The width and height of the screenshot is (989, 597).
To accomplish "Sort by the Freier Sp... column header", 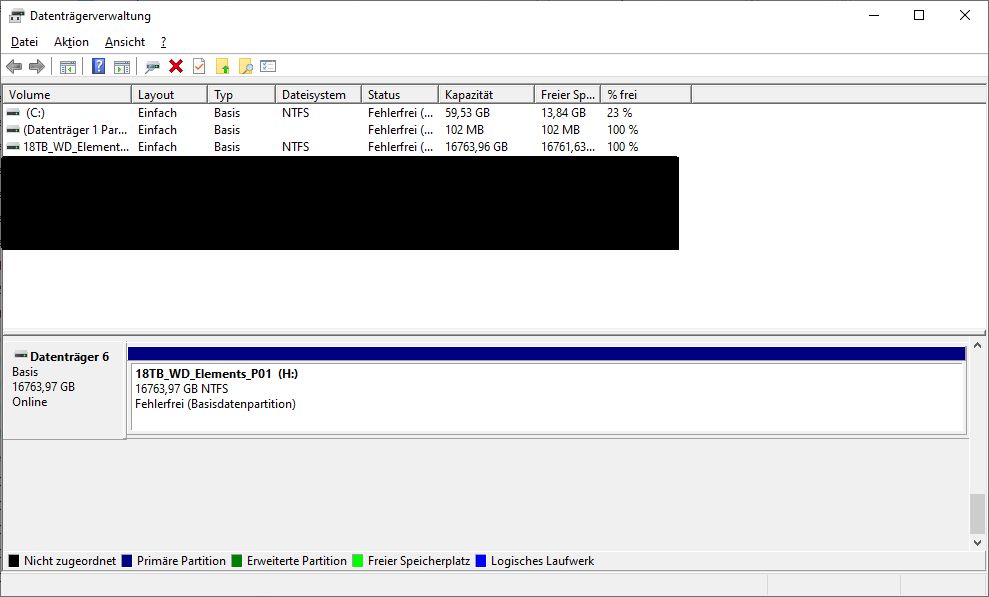I will (567, 95).
